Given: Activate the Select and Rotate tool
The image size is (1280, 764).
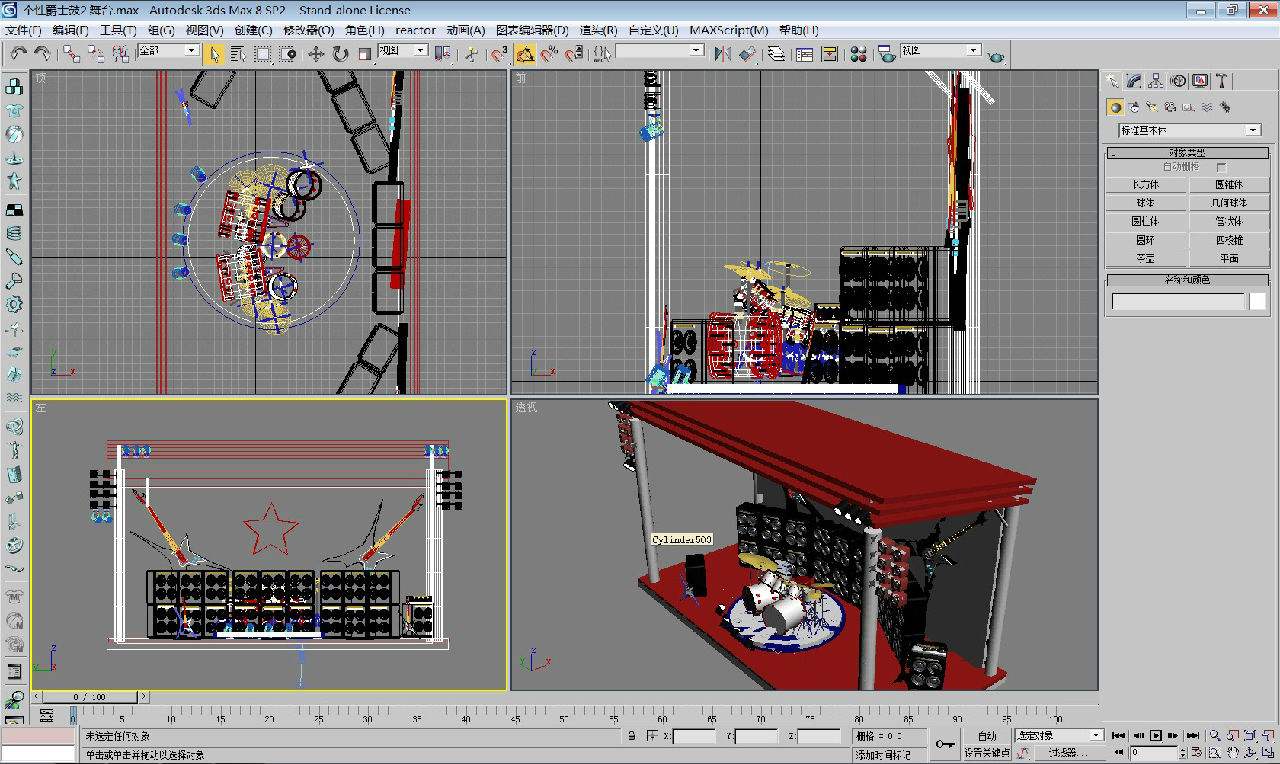Looking at the screenshot, I should pos(340,54).
